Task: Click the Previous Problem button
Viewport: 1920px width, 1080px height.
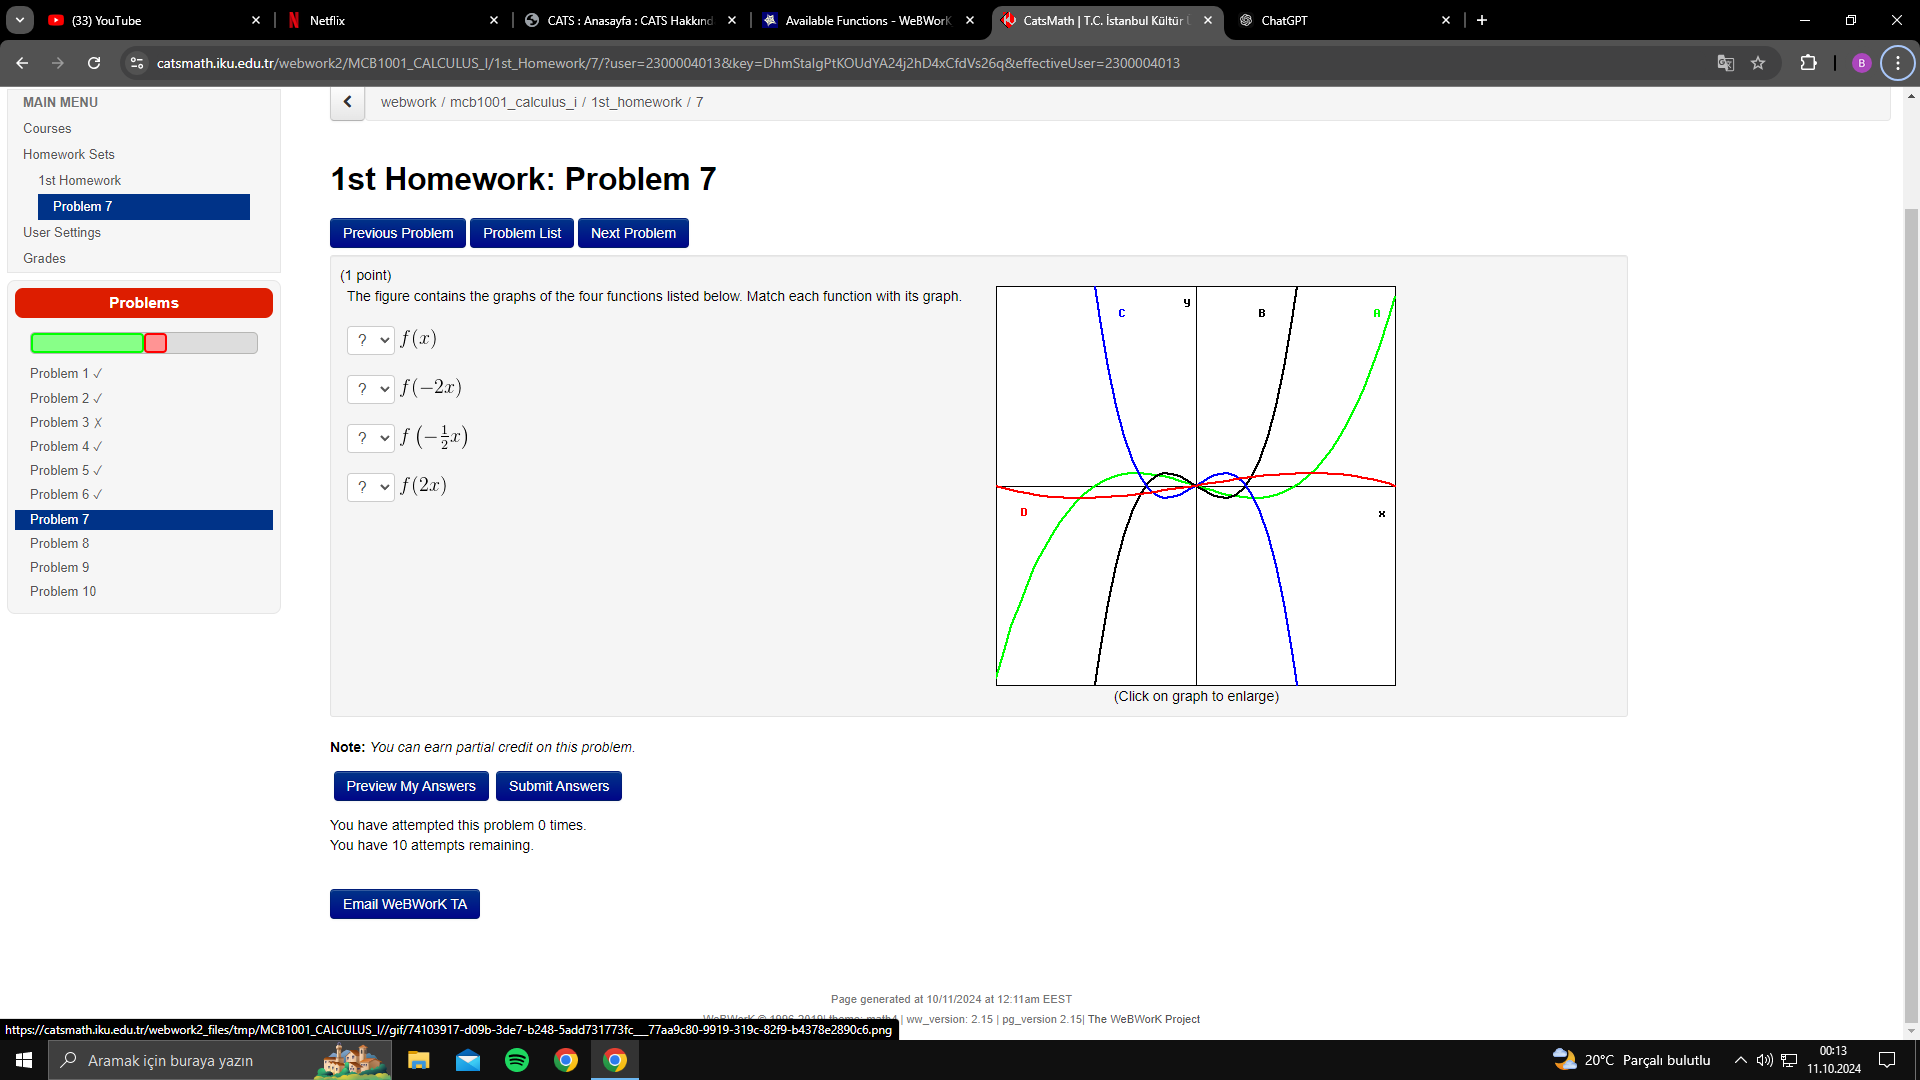Action: point(398,233)
